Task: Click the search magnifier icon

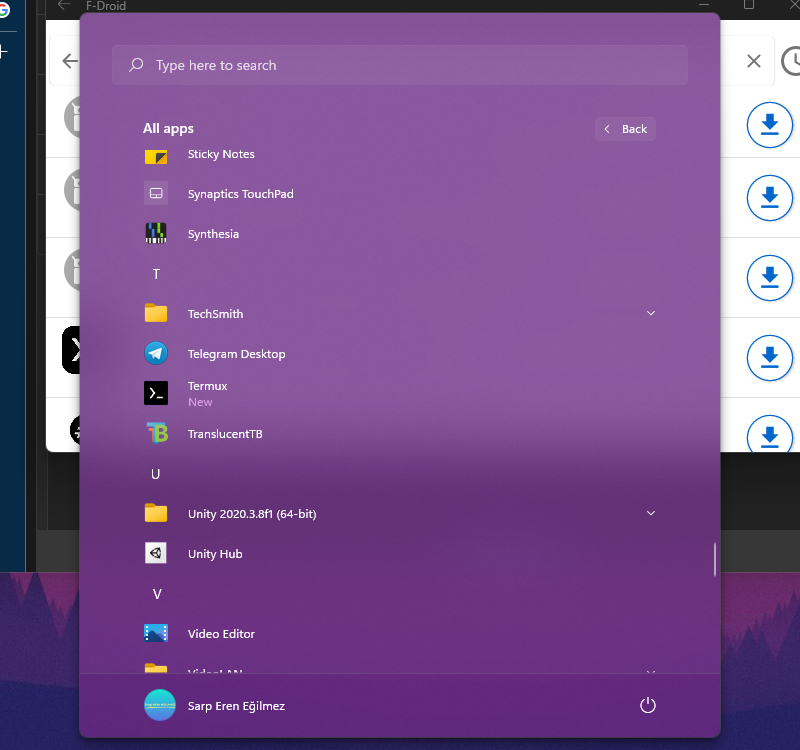Action: pyautogui.click(x=136, y=65)
